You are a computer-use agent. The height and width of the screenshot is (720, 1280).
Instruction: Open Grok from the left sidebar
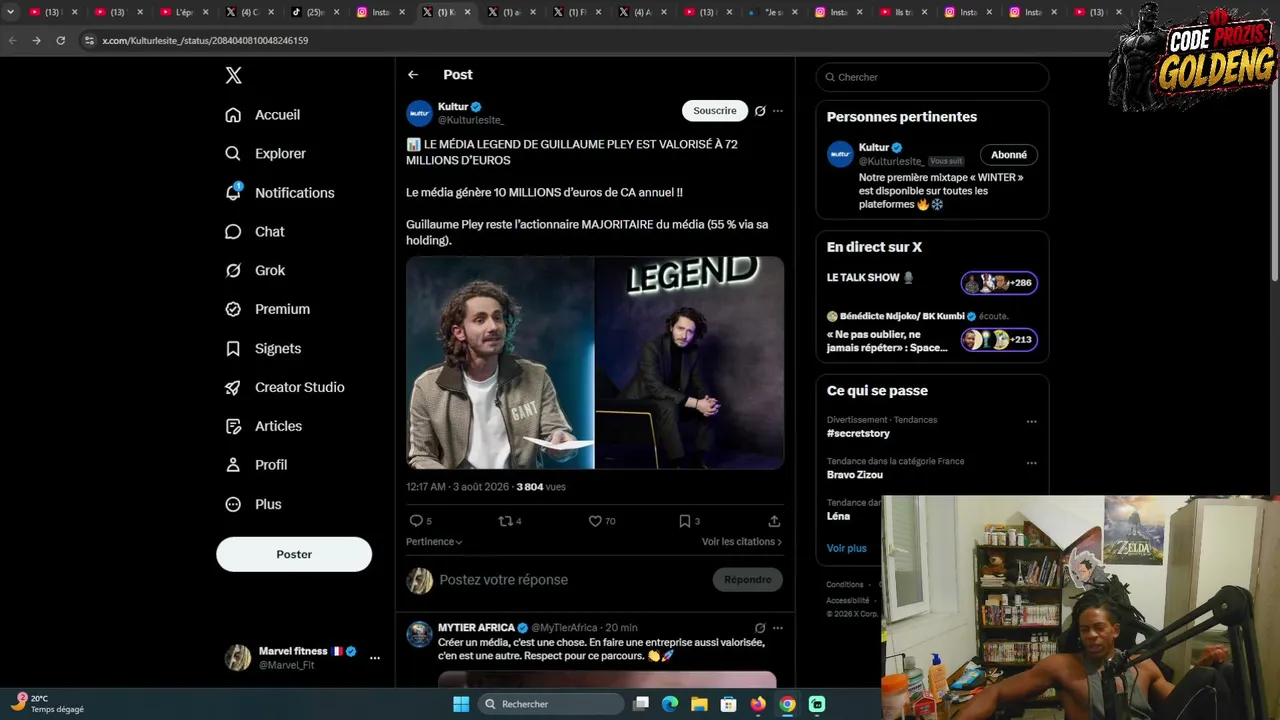tap(255, 270)
